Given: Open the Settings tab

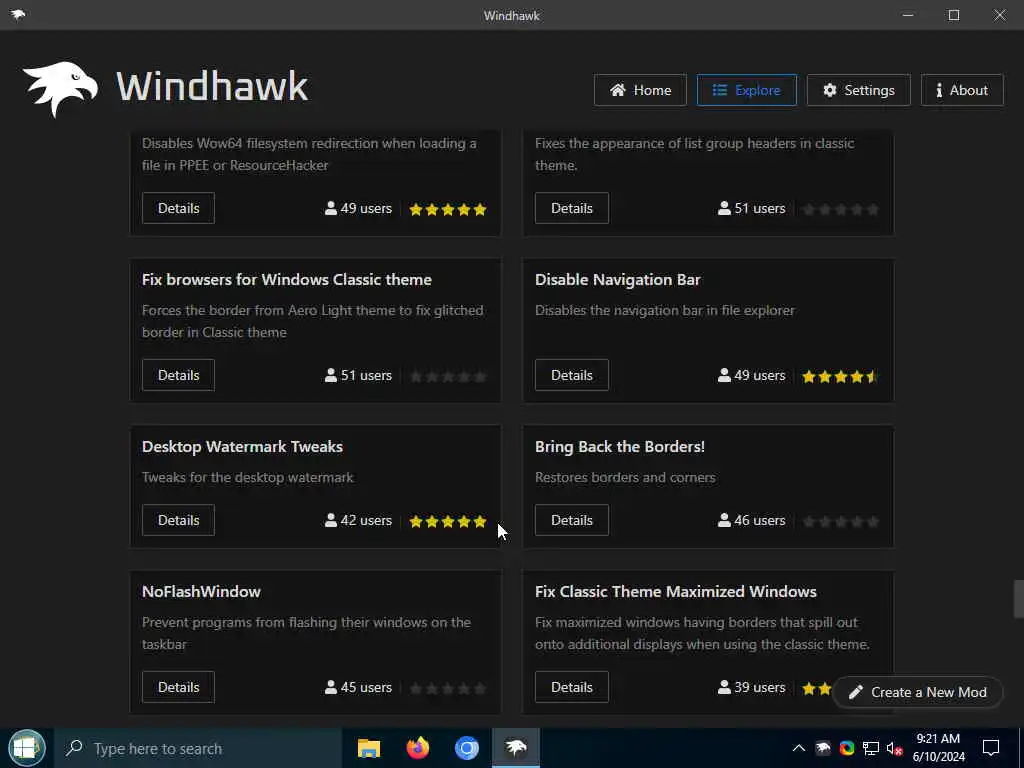Looking at the screenshot, I should tap(858, 90).
